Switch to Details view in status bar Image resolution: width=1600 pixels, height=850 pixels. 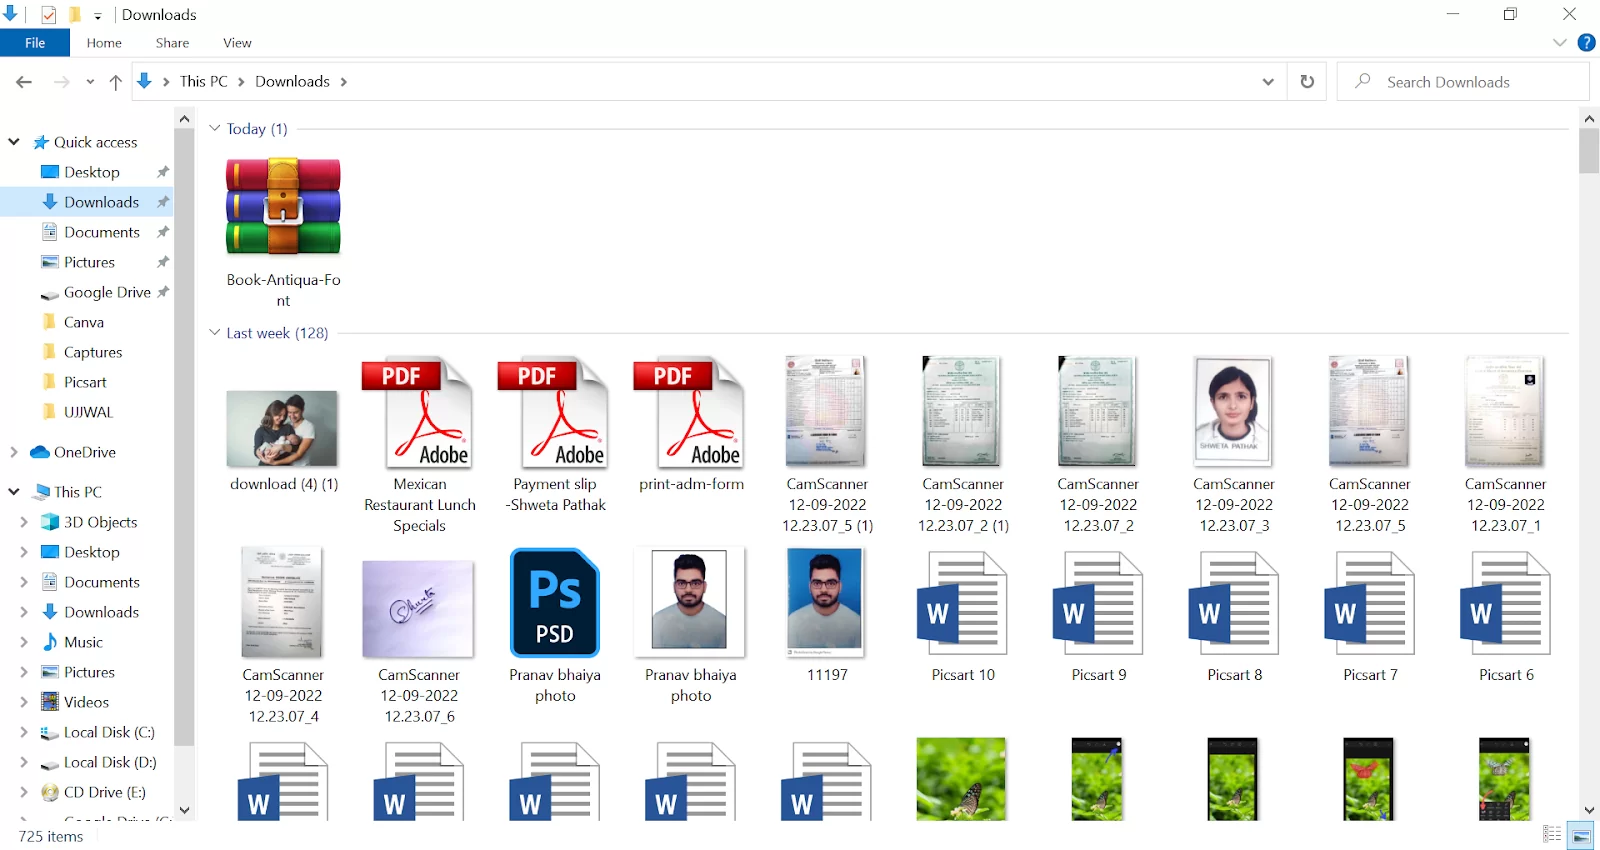tap(1552, 834)
